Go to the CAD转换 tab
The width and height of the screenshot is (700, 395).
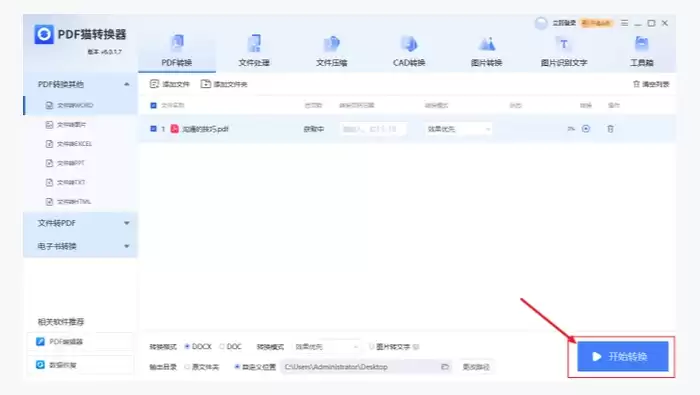(x=409, y=51)
